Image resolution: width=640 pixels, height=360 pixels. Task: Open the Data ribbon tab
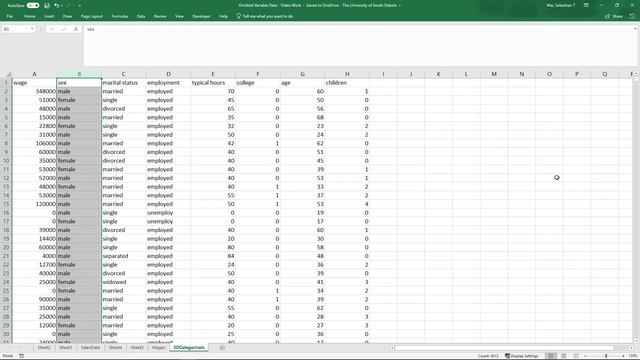(x=141, y=16)
